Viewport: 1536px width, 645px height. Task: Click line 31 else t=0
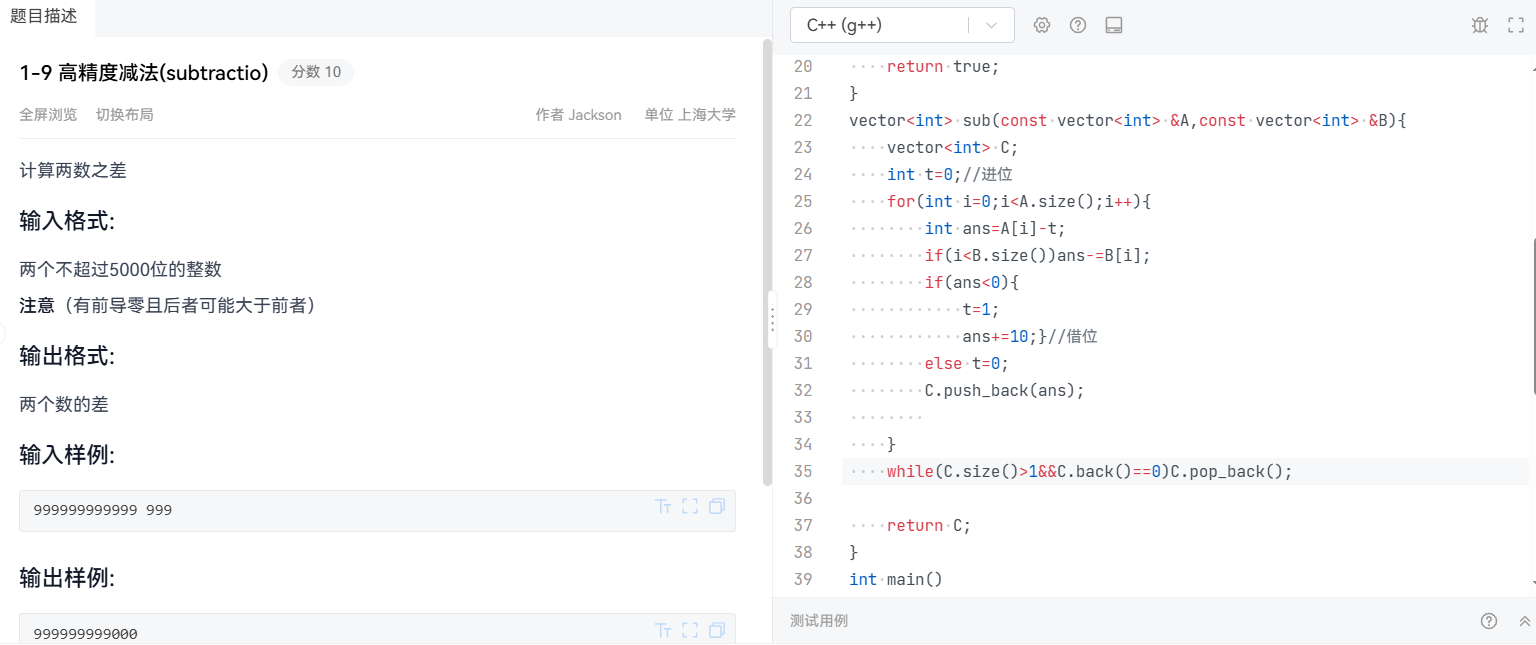point(966,363)
